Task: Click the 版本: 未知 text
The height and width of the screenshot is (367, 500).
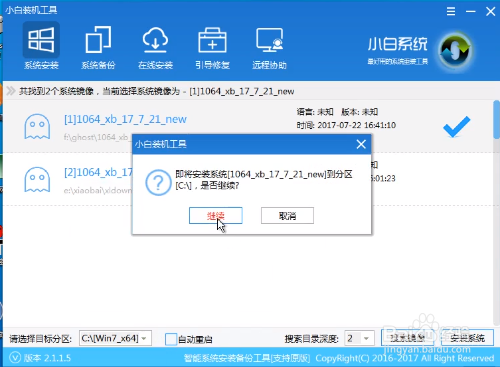Action: pos(359,112)
